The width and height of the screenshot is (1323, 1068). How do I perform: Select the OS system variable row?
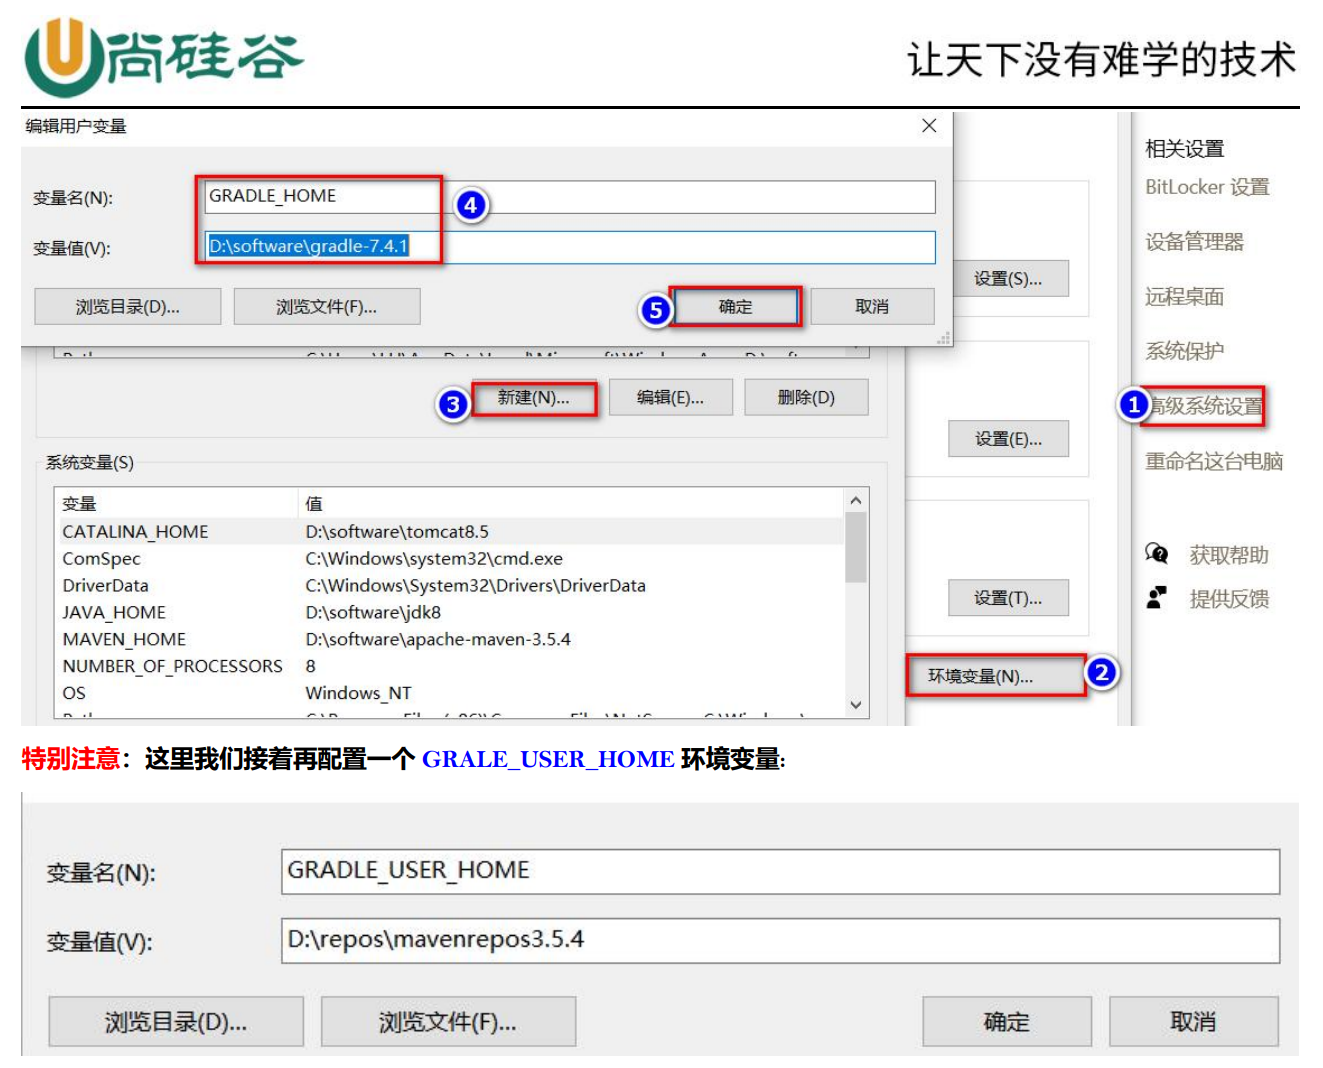(x=449, y=693)
